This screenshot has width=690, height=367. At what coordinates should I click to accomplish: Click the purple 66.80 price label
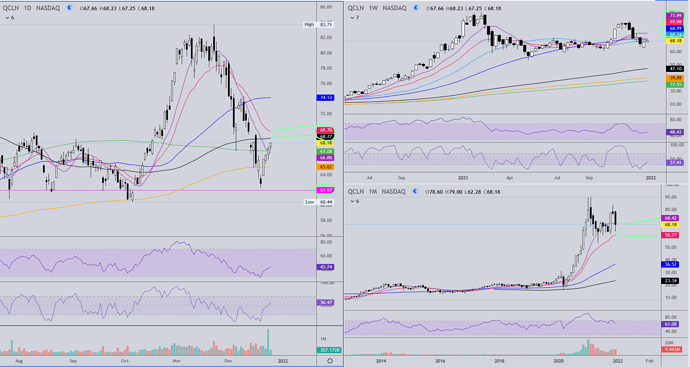[x=326, y=158]
